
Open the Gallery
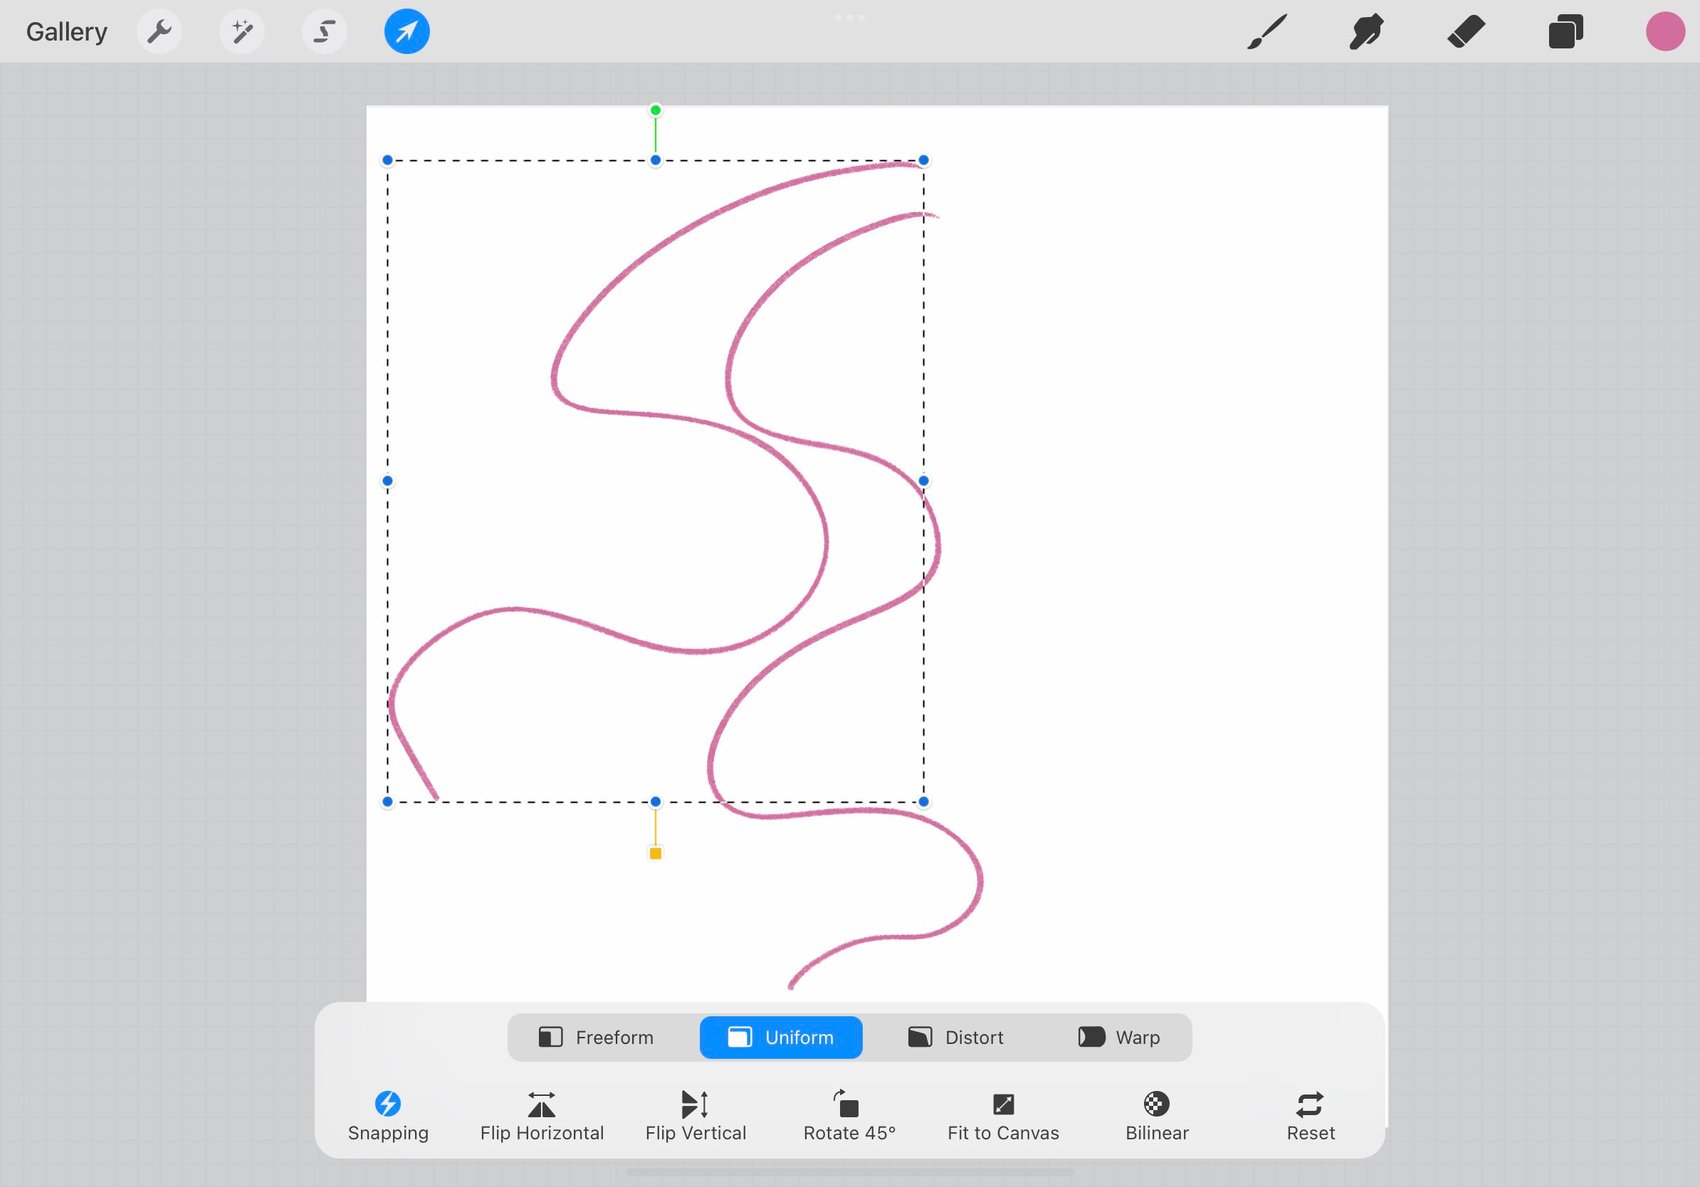[x=66, y=32]
